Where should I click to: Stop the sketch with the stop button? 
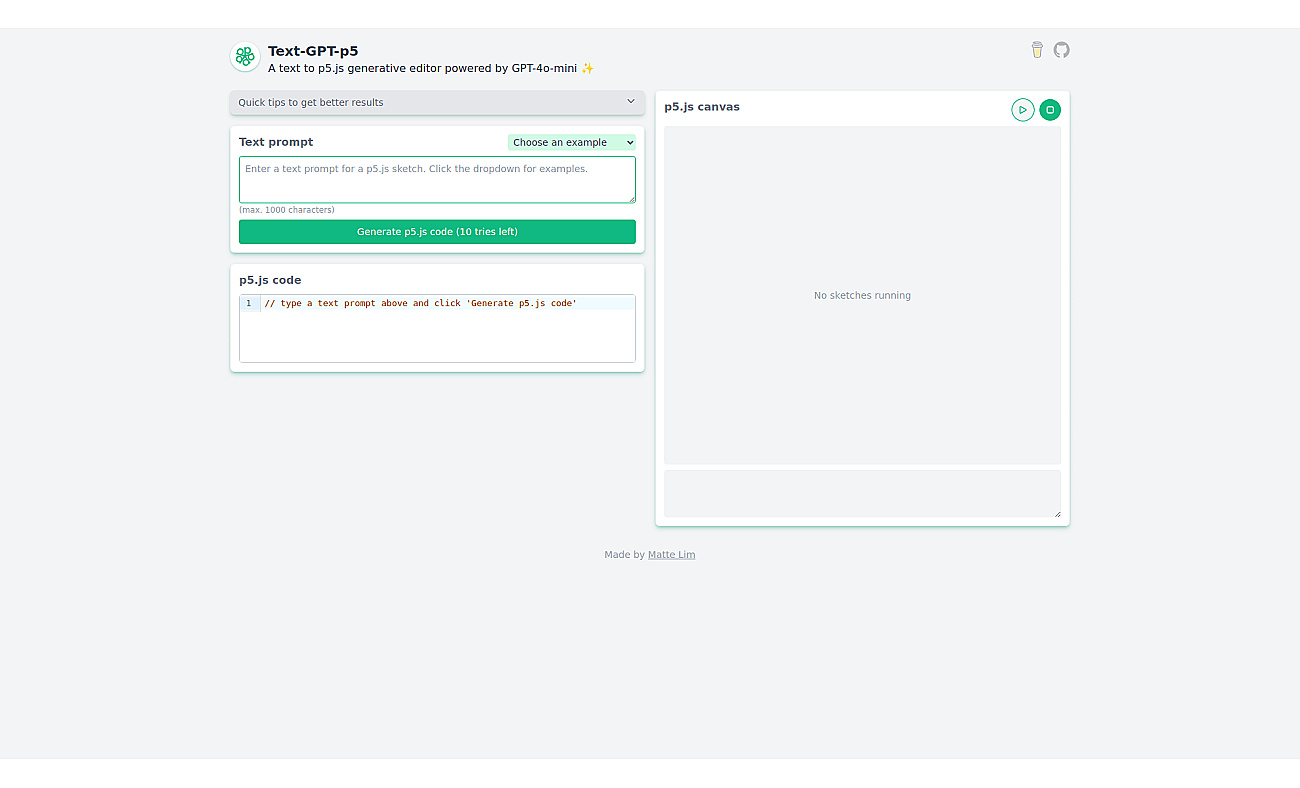point(1050,110)
